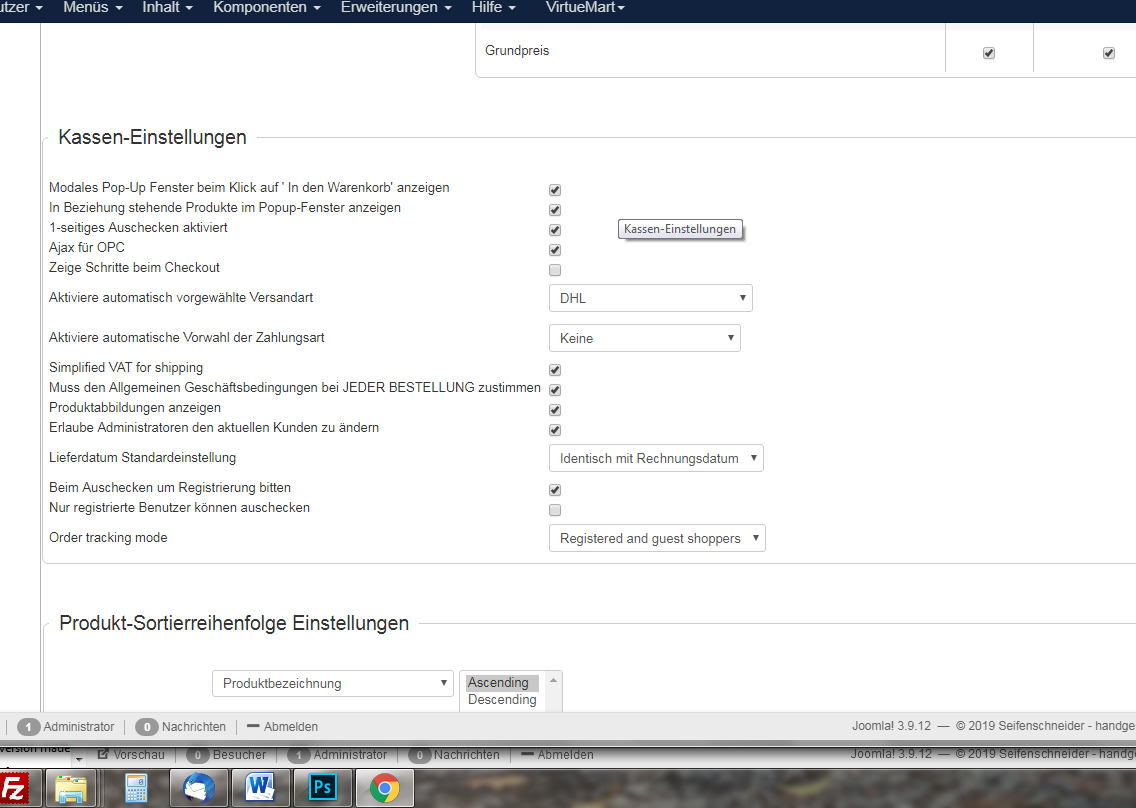The width and height of the screenshot is (1136, 808).
Task: Open the VirtueMart menu
Action: 585,8
